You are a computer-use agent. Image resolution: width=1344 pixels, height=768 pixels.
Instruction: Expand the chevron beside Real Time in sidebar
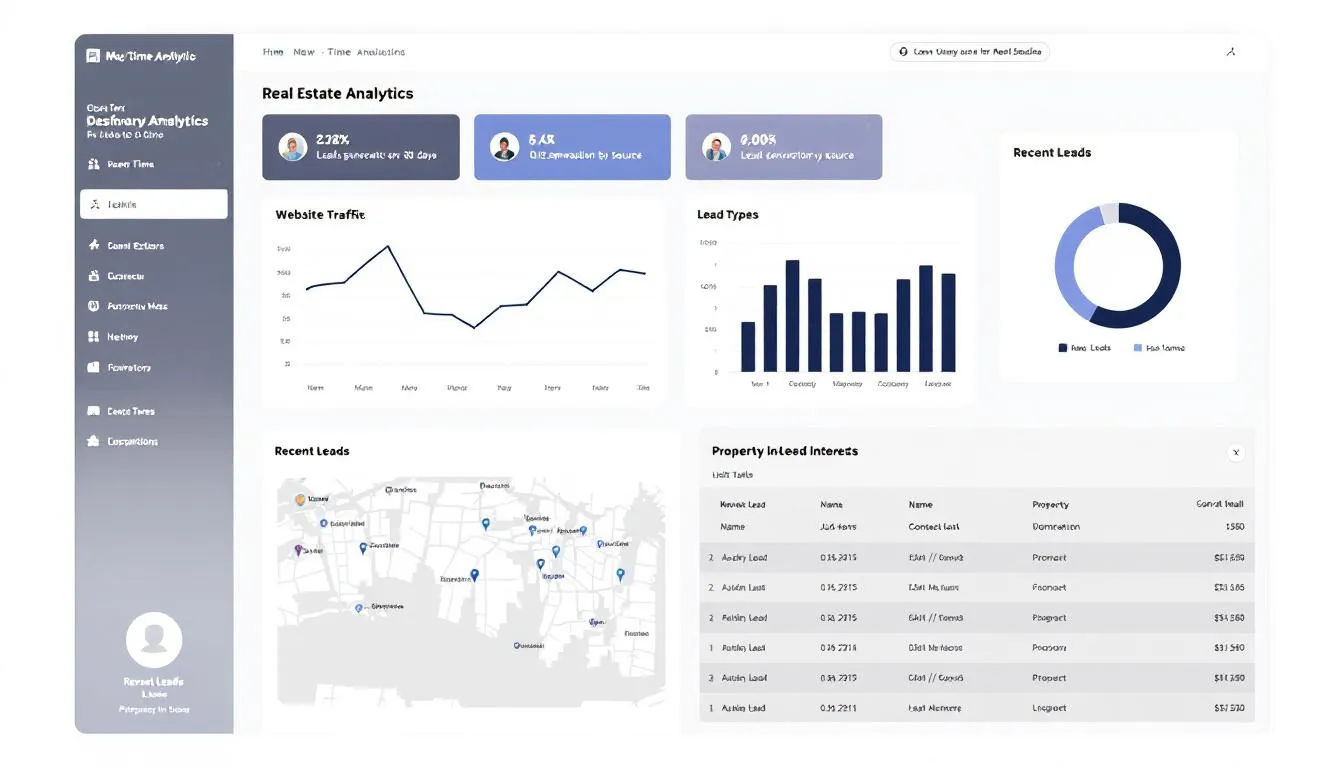[220, 163]
